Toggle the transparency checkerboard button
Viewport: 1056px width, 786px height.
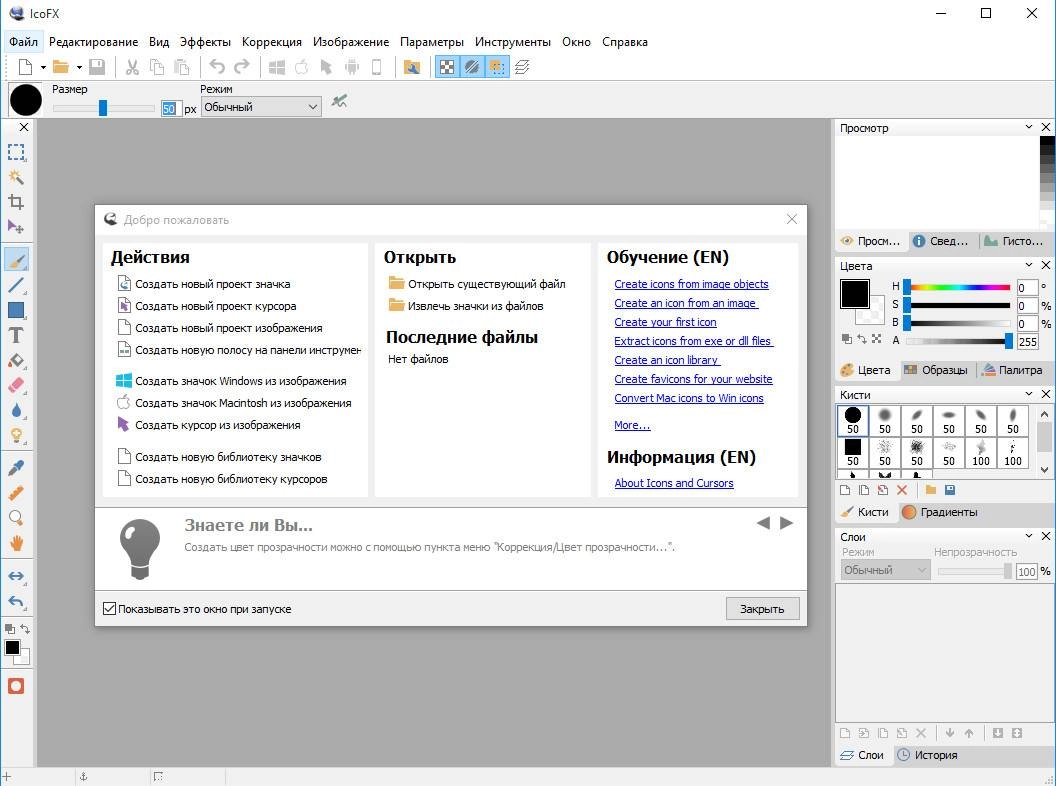[447, 67]
